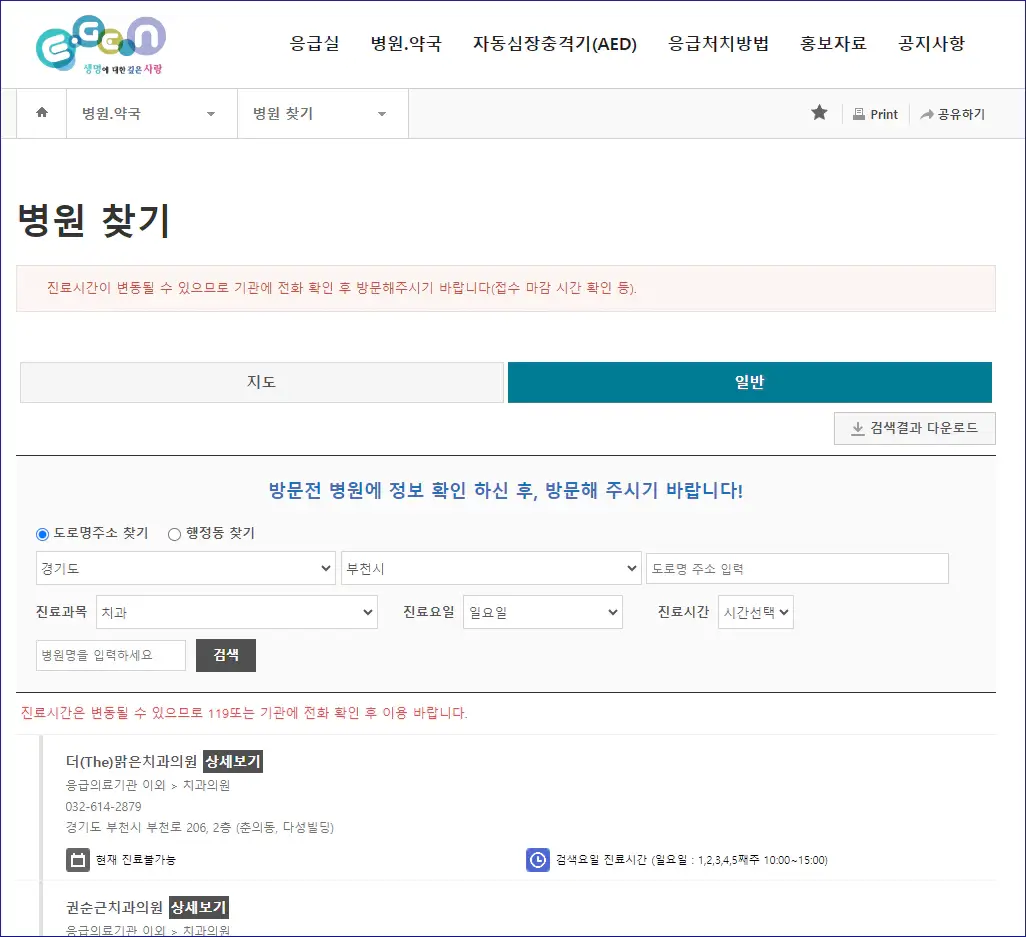Open the 부천시 city dropdown

[491, 568]
